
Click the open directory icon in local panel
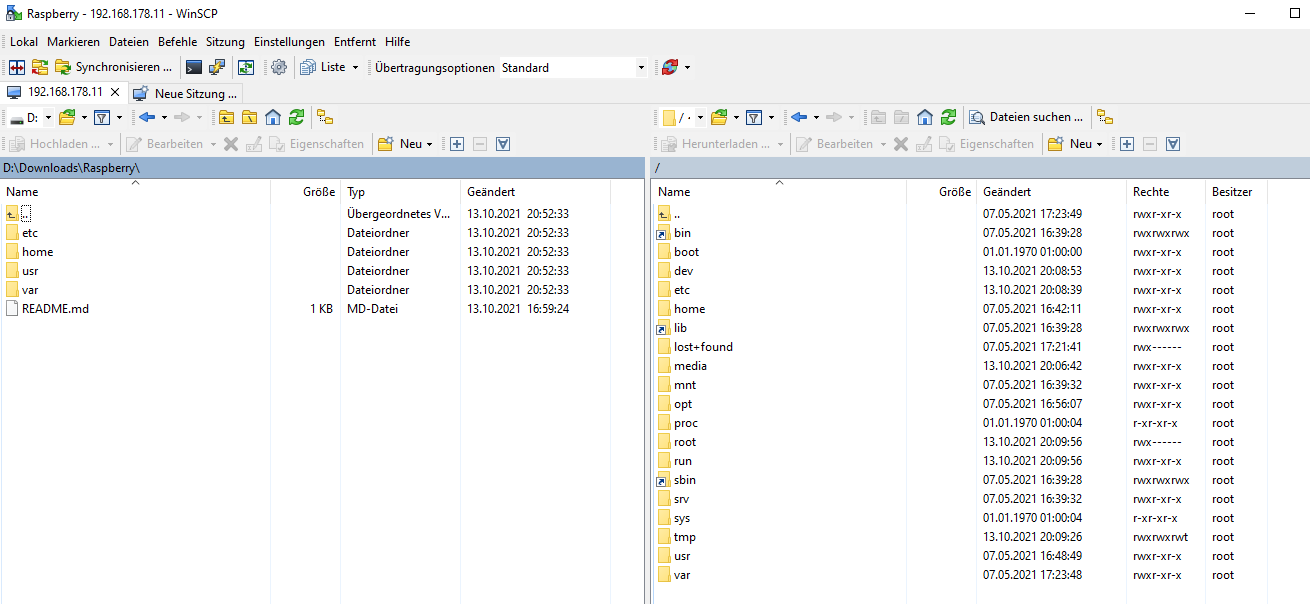(68, 117)
